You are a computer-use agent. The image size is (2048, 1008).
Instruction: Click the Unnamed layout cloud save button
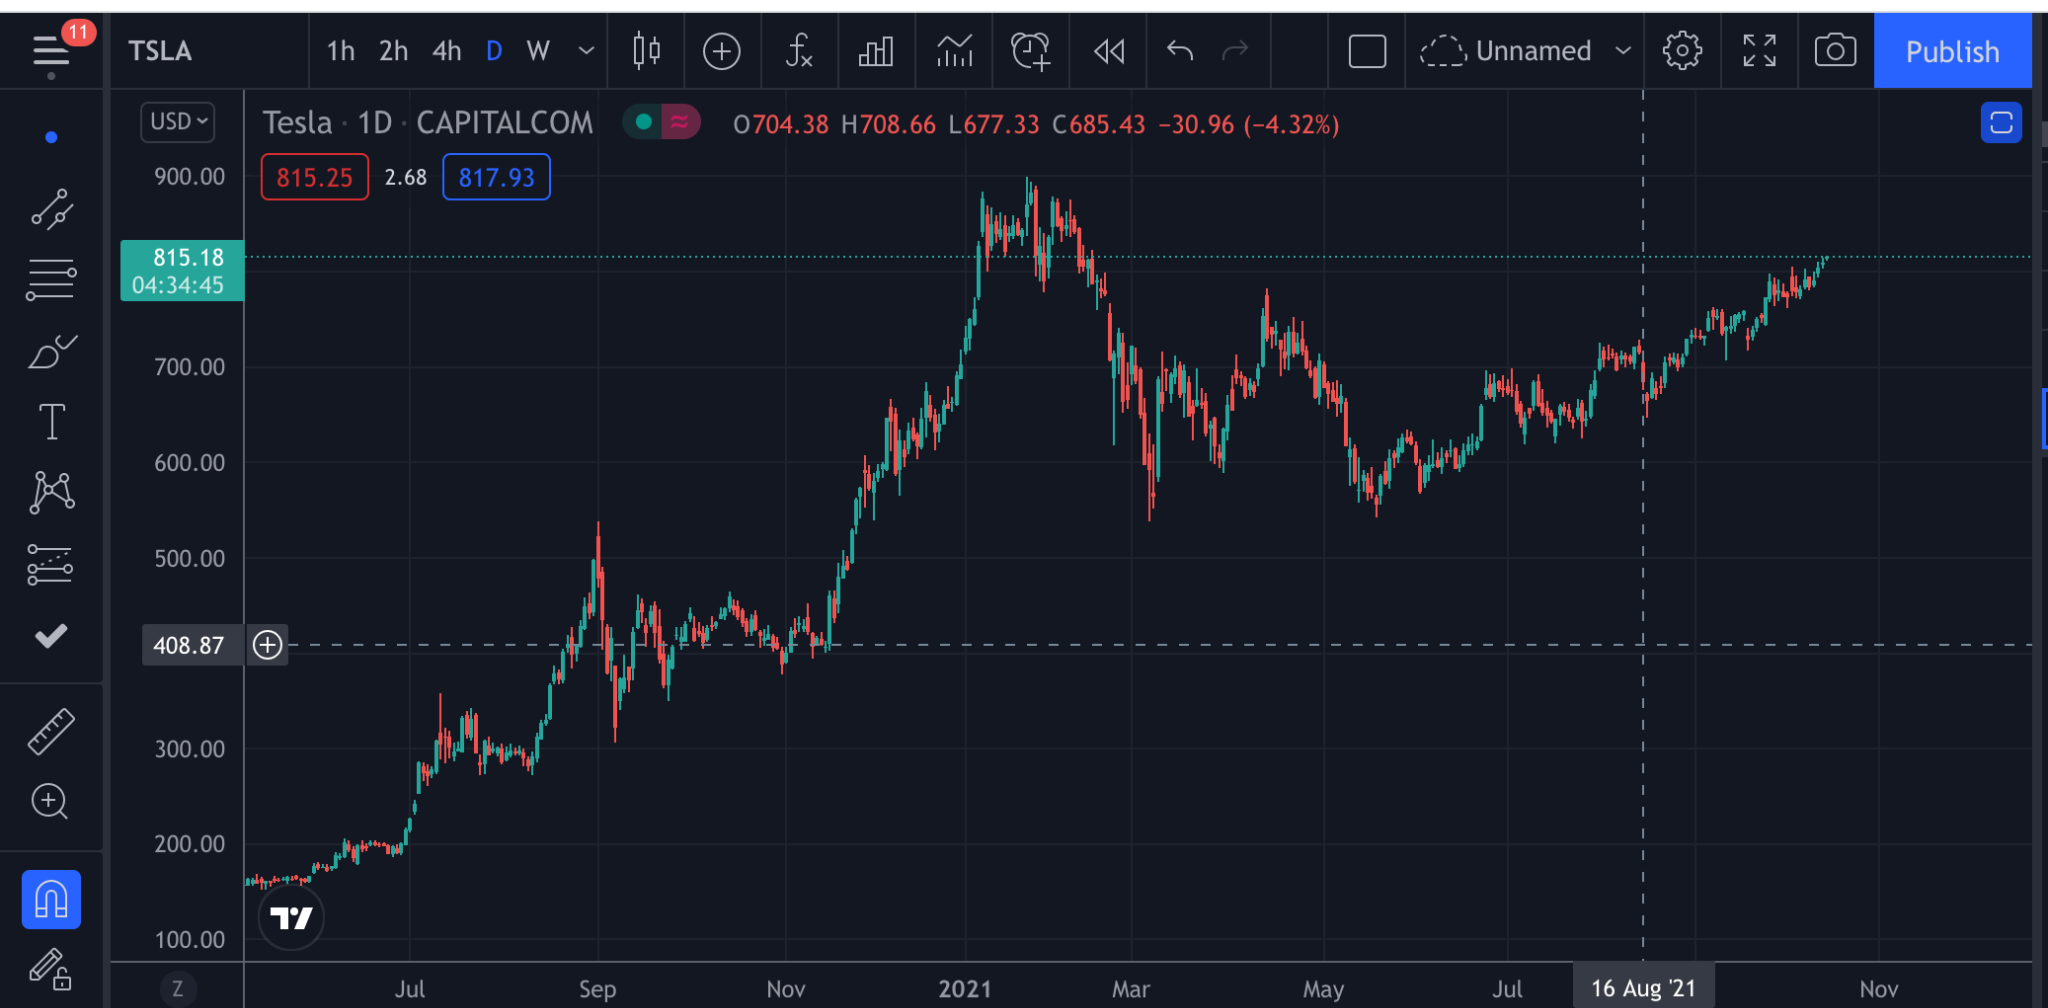pos(1506,51)
